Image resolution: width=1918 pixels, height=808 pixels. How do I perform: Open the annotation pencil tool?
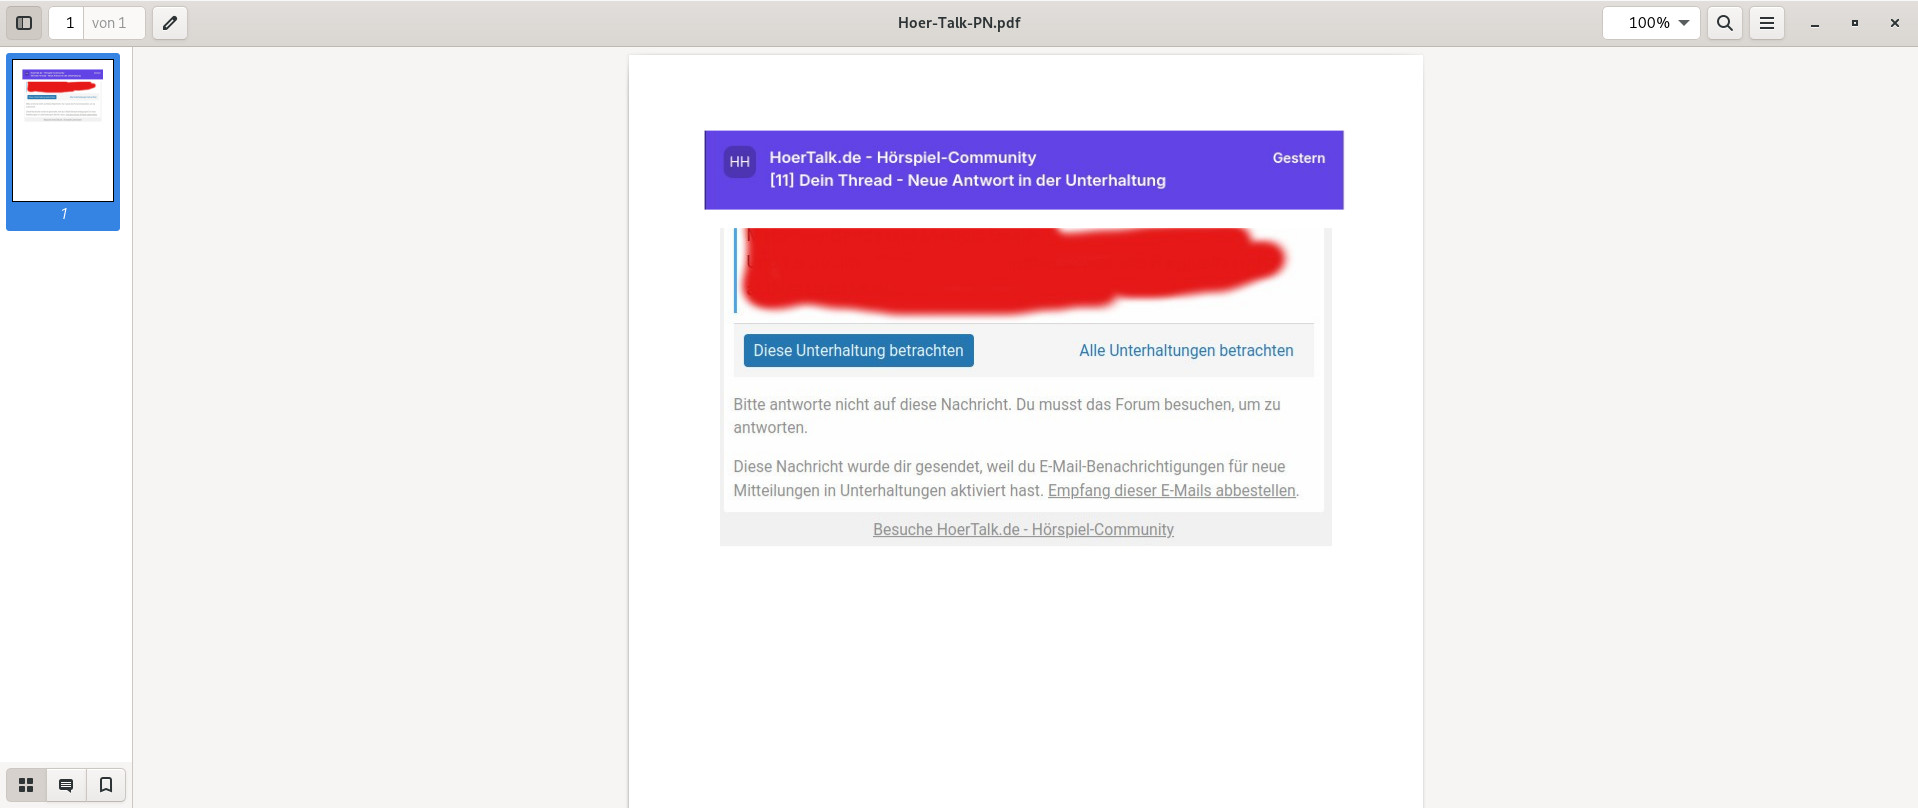click(170, 23)
